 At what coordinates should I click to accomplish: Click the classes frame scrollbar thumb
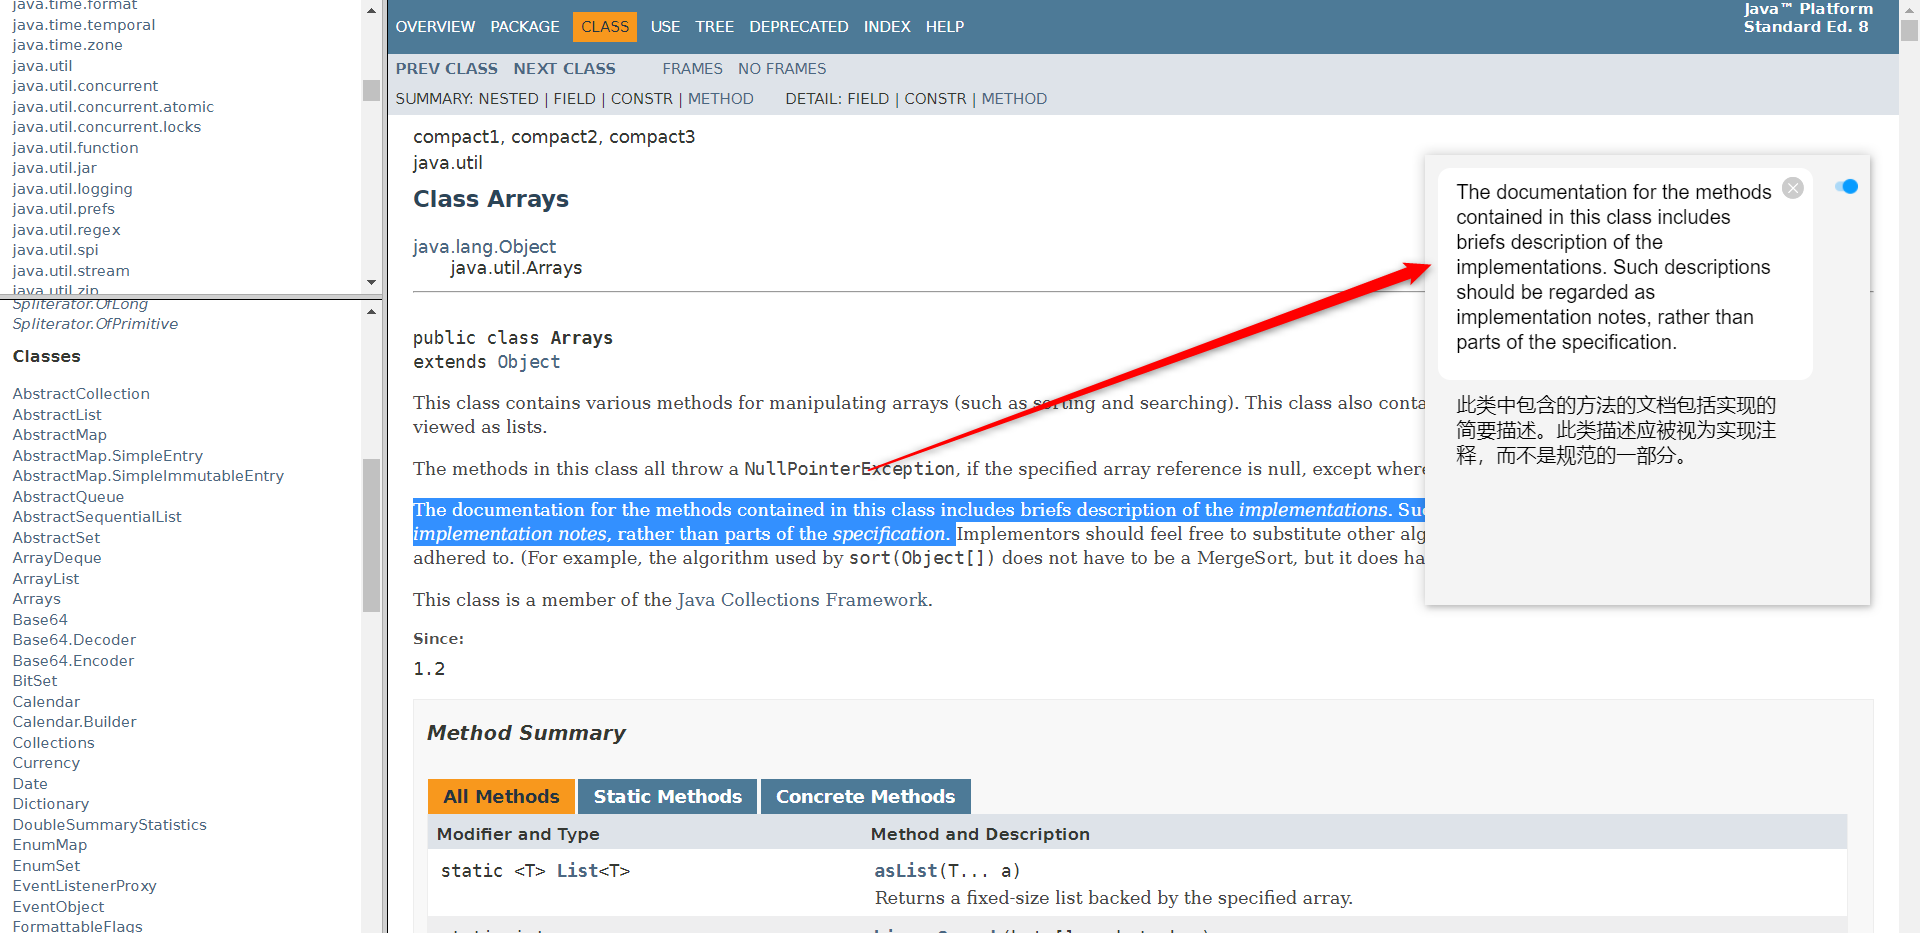coord(372,535)
